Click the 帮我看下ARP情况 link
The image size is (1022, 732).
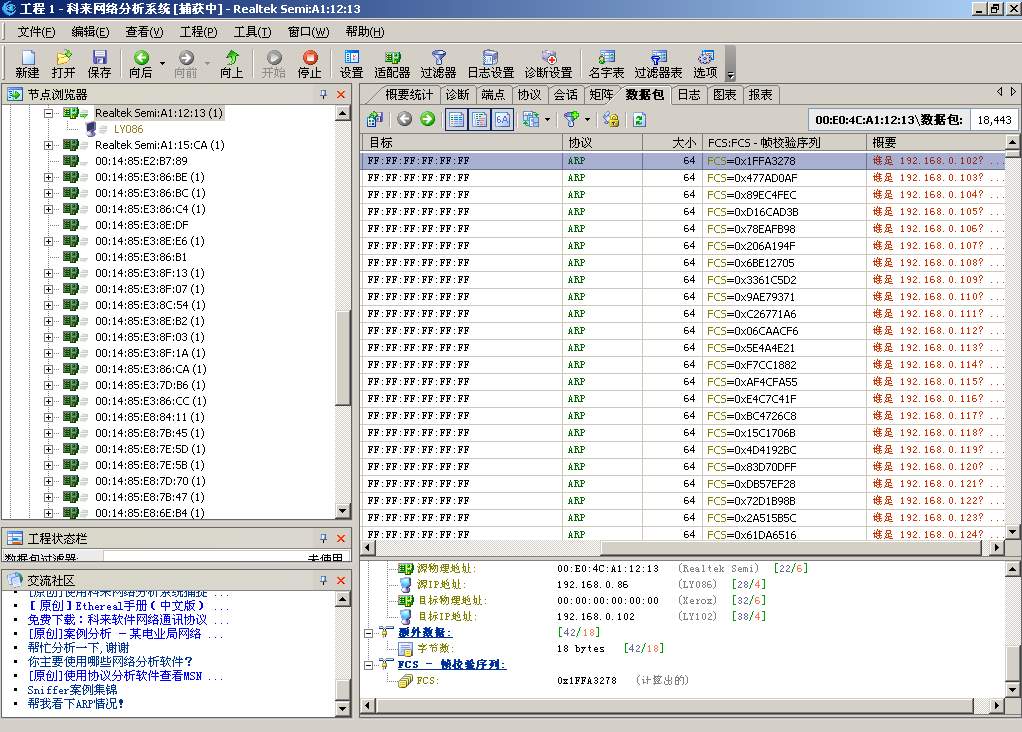(x=76, y=703)
